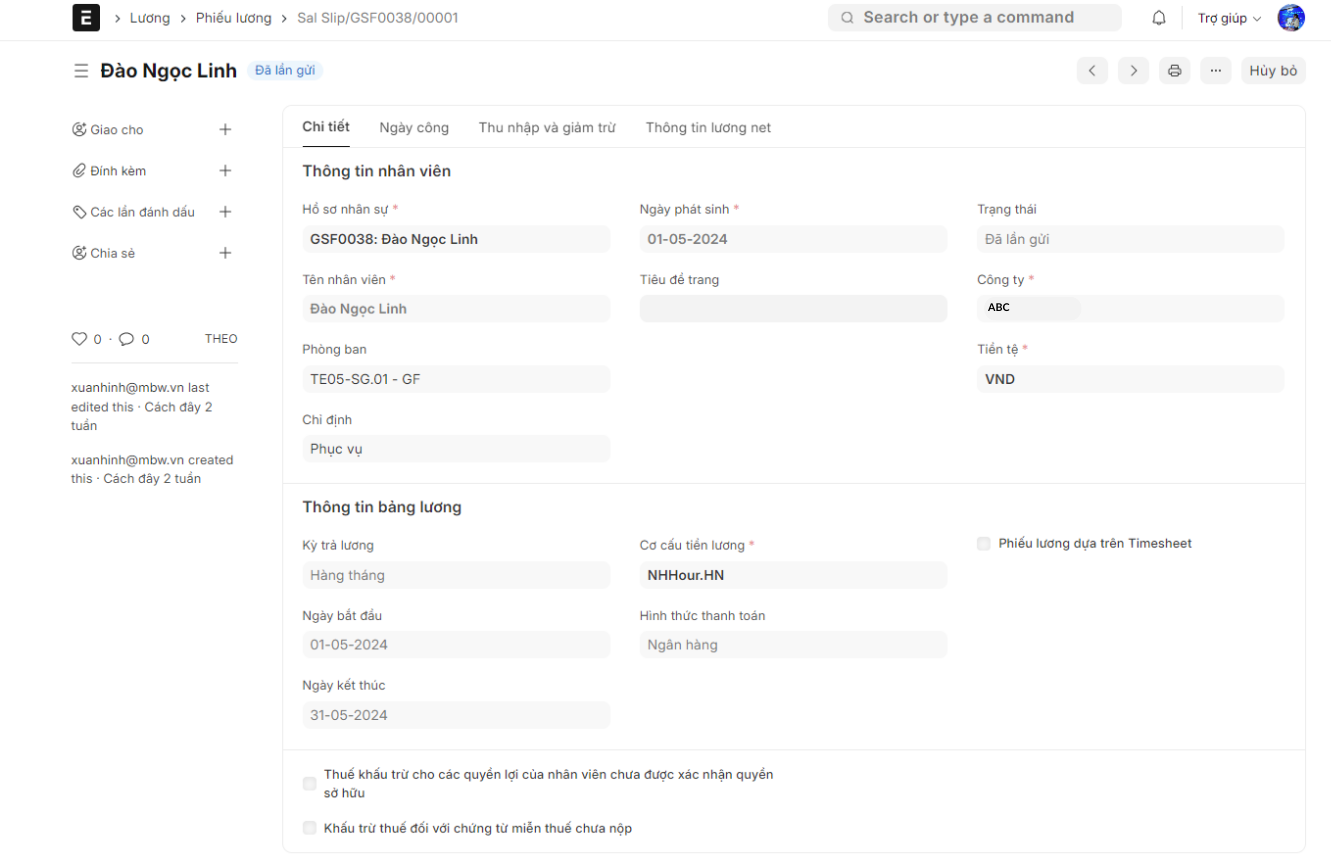Click the notification bell icon

click(x=1159, y=18)
